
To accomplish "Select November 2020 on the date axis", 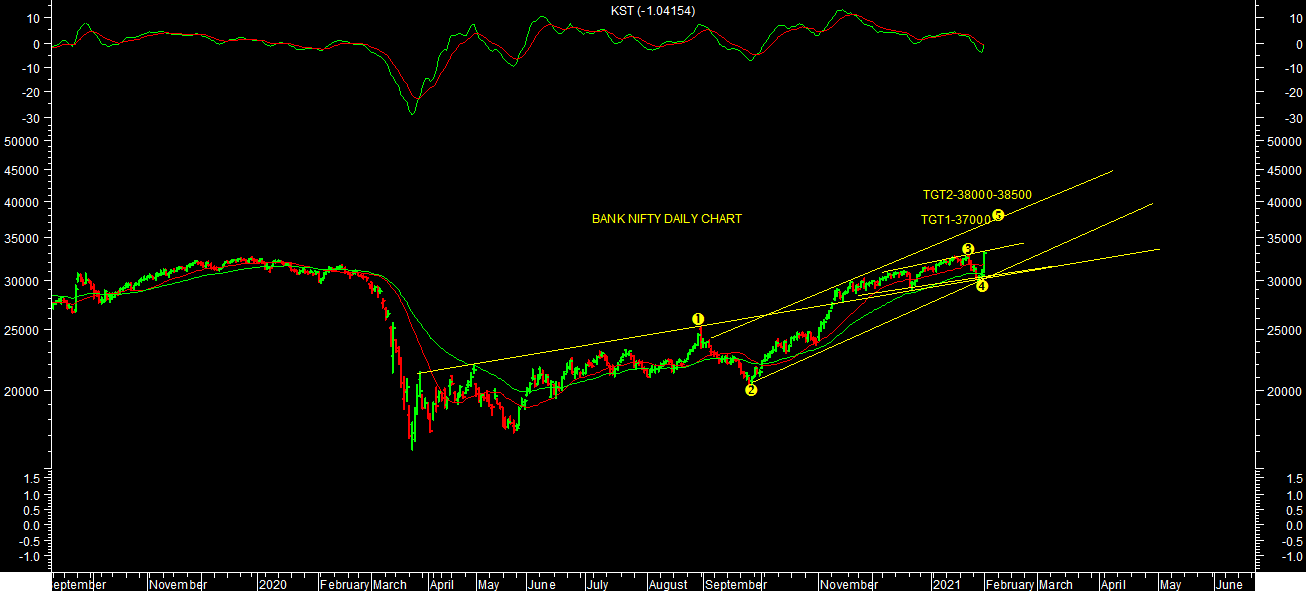I will click(x=848, y=584).
